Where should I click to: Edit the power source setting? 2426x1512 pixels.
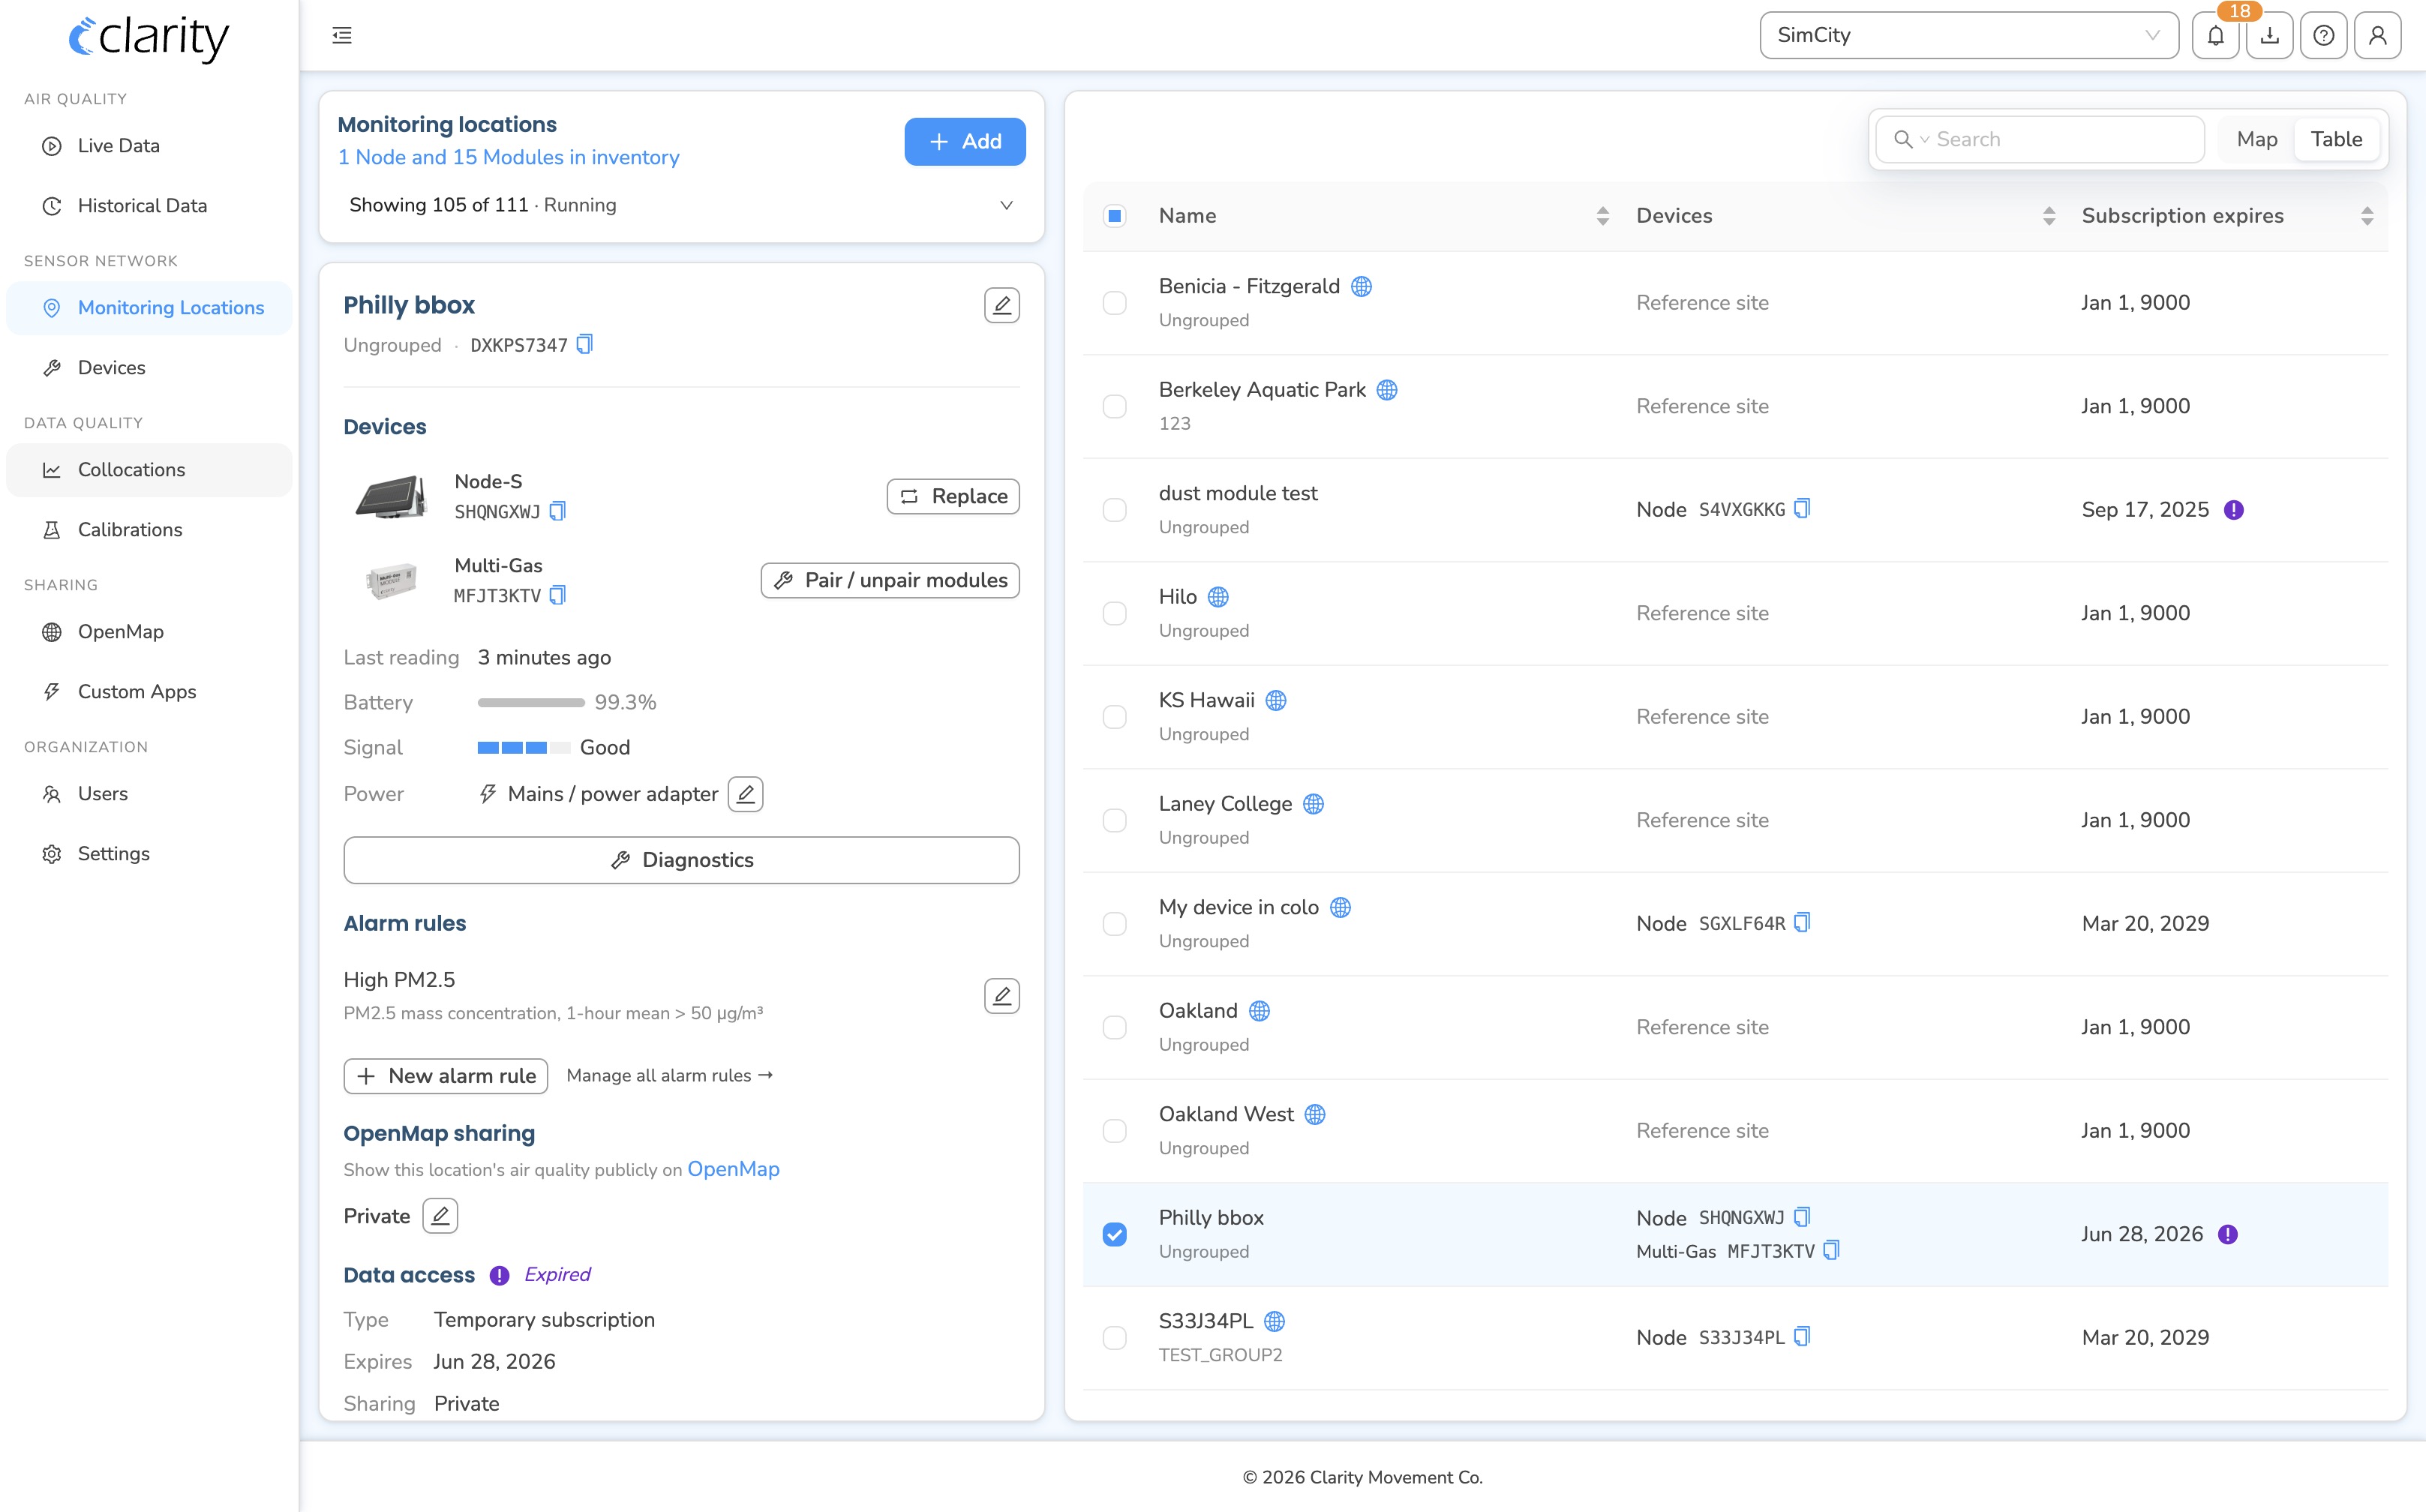[745, 794]
